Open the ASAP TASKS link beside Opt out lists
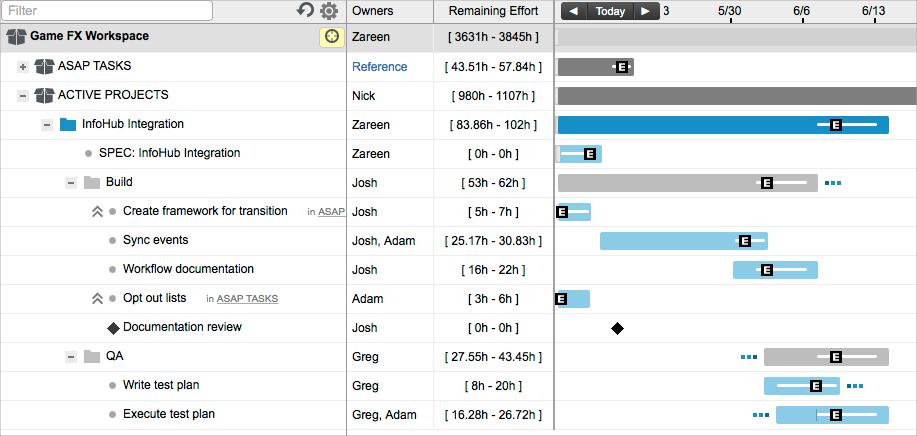Viewport: 917px width, 436px height. [x=247, y=299]
